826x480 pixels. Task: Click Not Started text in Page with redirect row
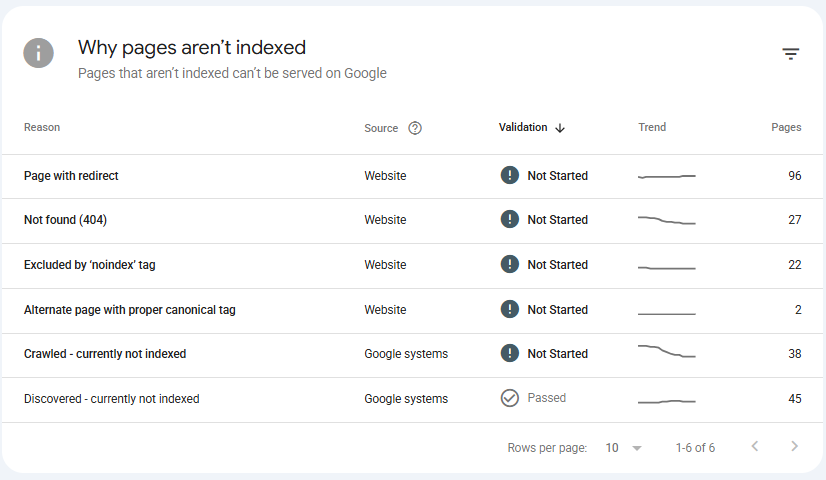click(x=557, y=176)
